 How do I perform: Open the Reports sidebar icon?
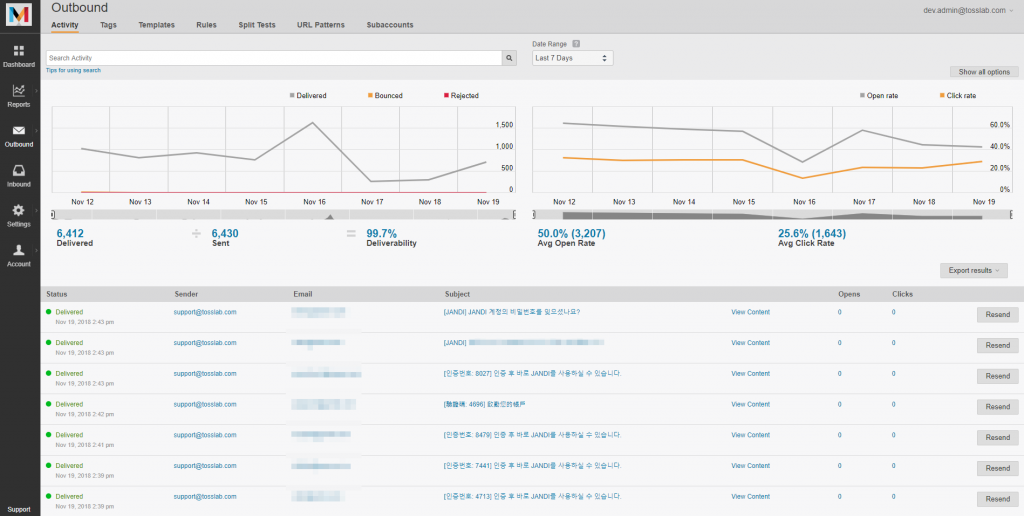[x=19, y=92]
